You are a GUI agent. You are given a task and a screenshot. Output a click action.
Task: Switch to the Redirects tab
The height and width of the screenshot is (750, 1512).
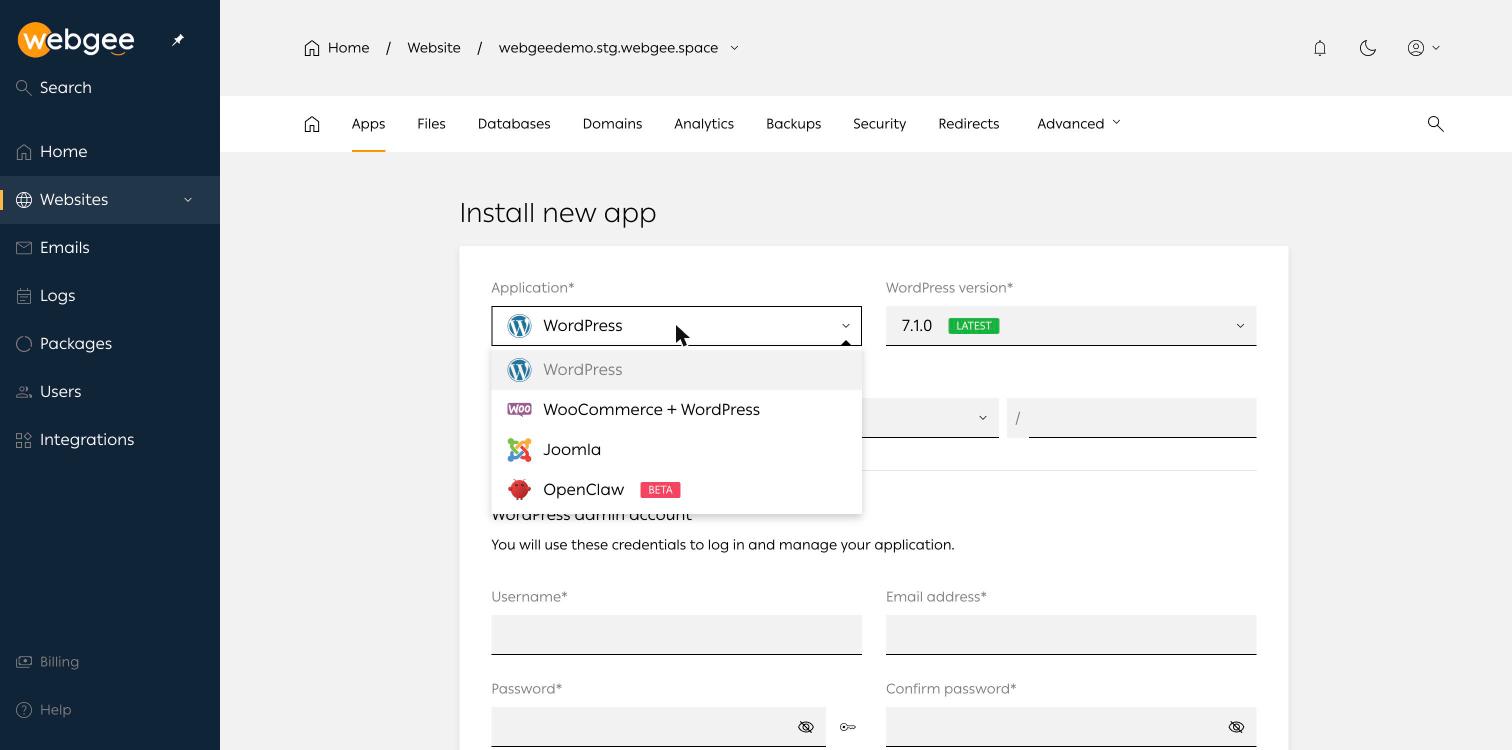click(x=969, y=124)
